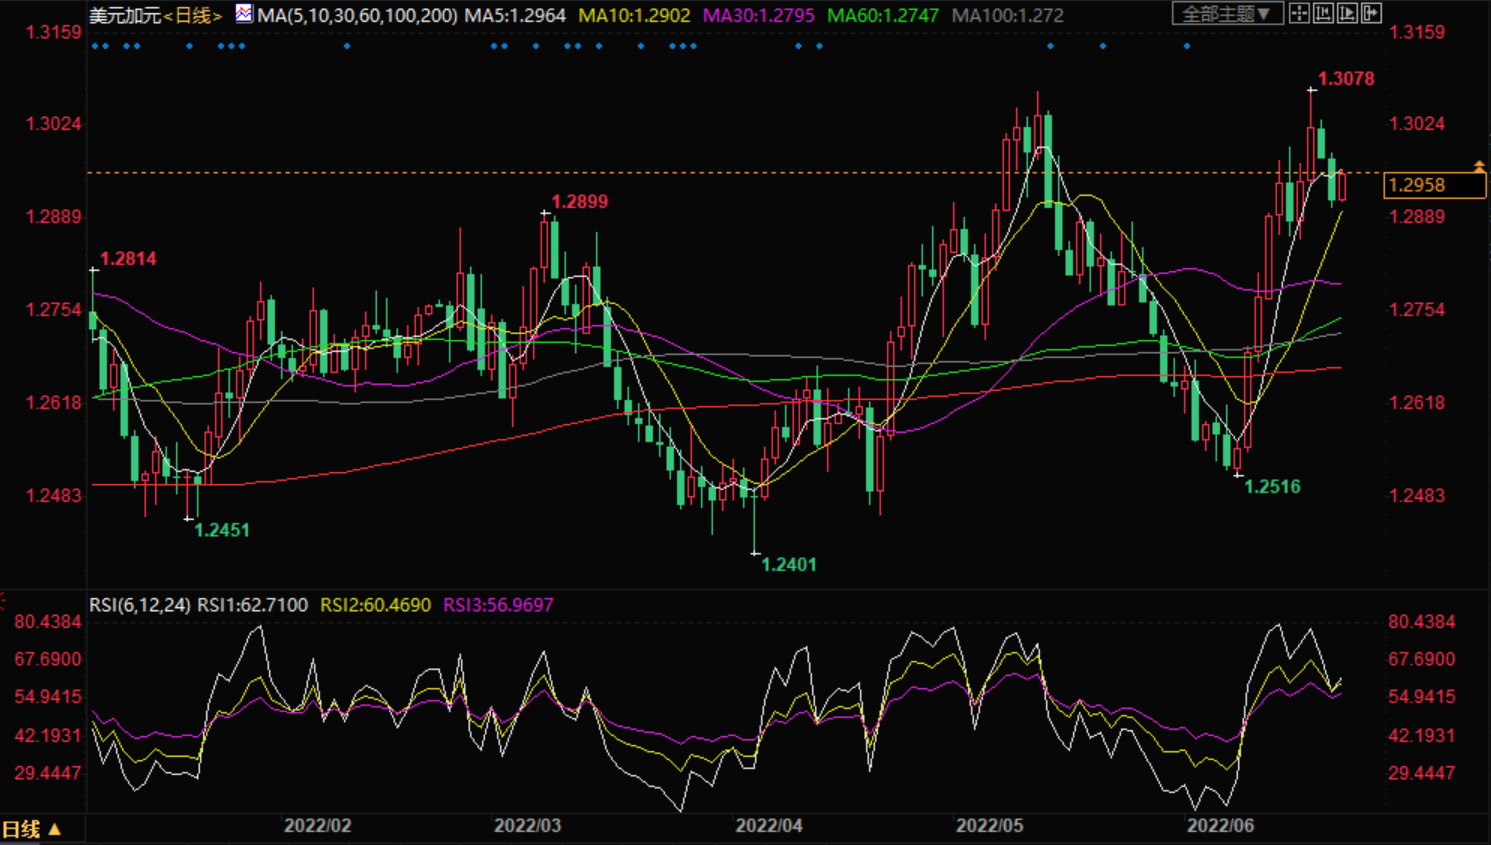This screenshot has width=1491, height=845.
Task: Open the <日线> timeframe selector in title
Action: coord(193,15)
